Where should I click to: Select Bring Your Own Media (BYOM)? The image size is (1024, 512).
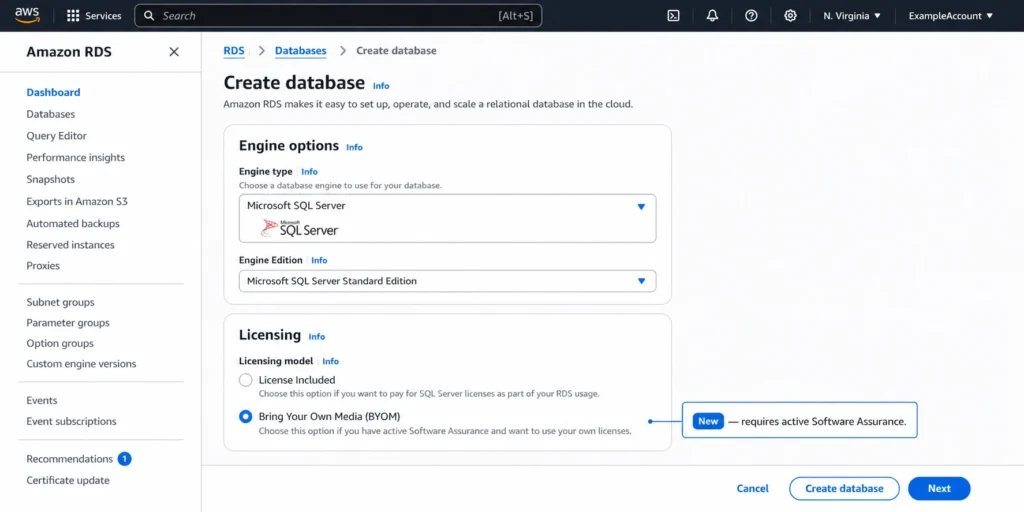(246, 416)
